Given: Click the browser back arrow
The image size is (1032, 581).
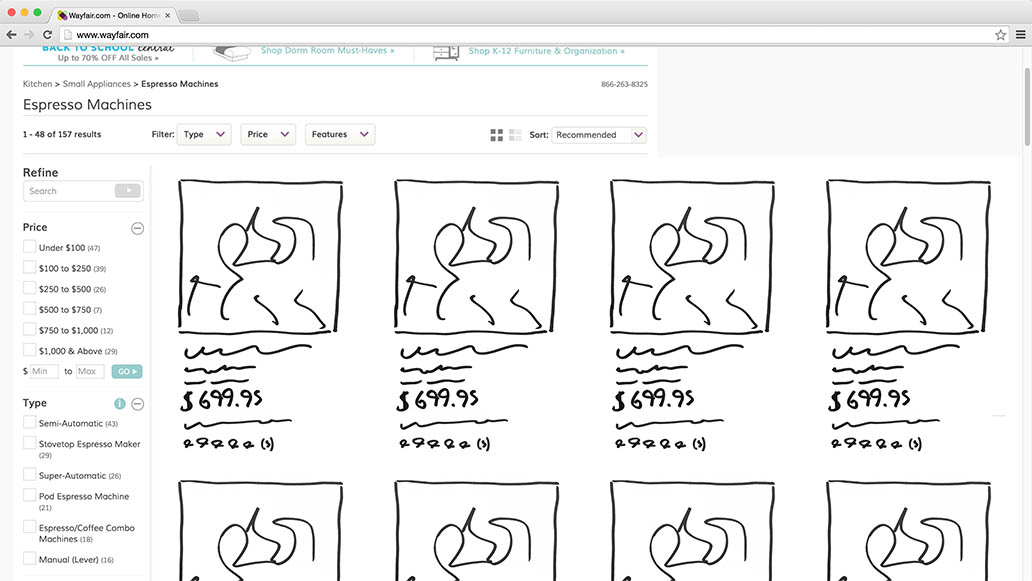Looking at the screenshot, I should pos(11,34).
